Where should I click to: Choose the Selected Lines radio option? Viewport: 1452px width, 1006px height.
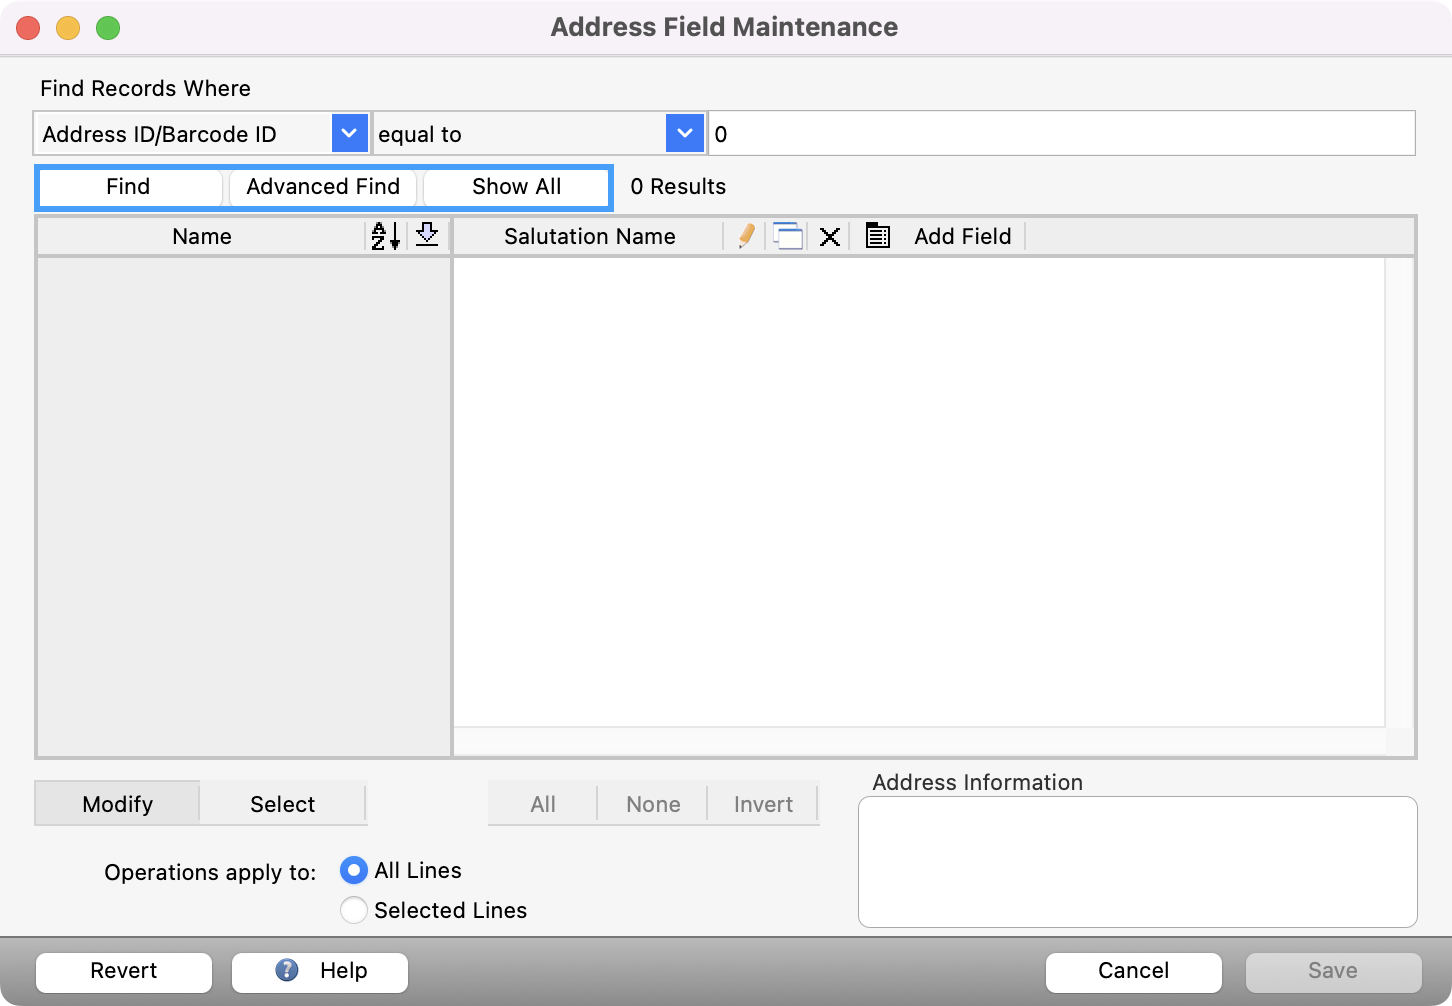354,910
